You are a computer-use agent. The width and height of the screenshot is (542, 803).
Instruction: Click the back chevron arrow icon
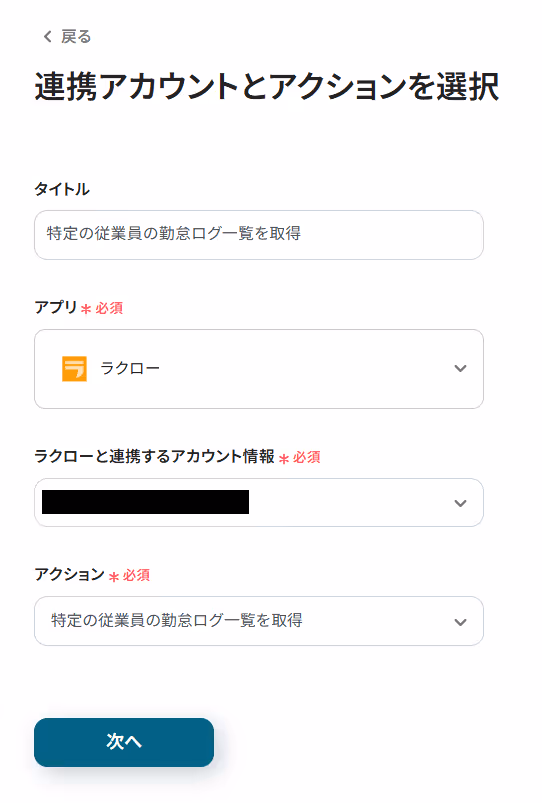pyautogui.click(x=48, y=36)
